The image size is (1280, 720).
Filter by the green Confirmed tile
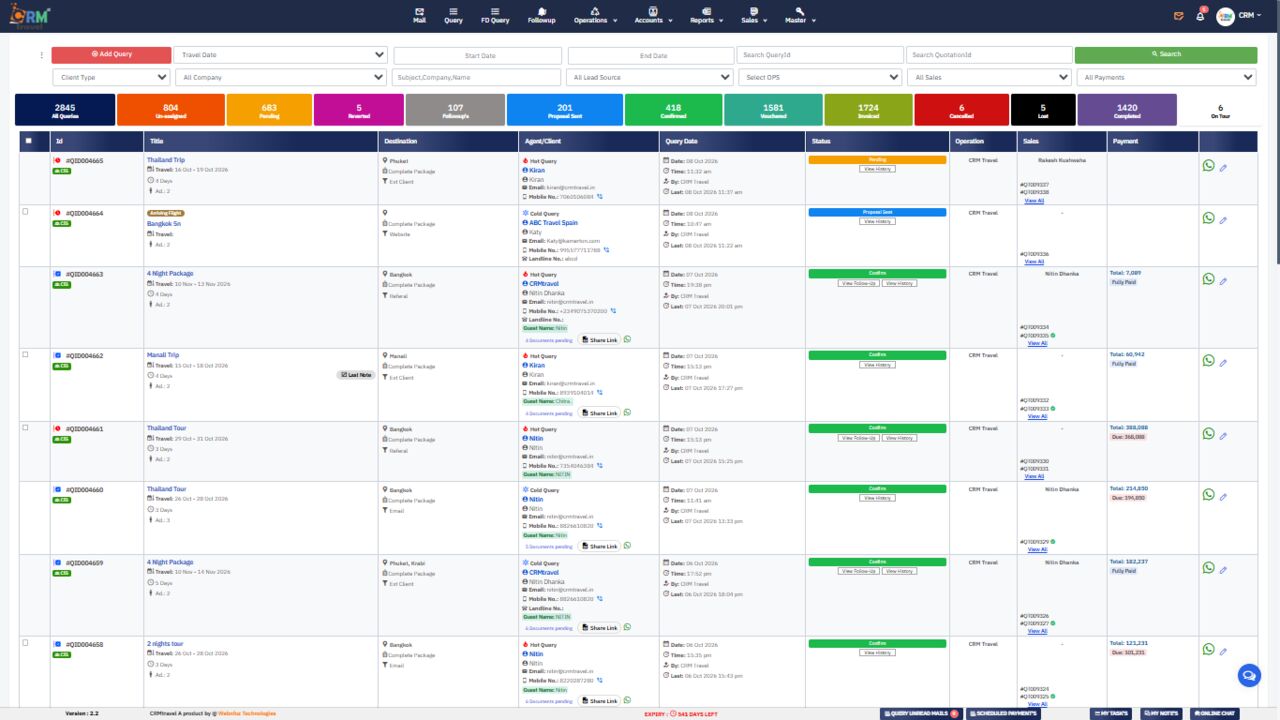pos(673,110)
